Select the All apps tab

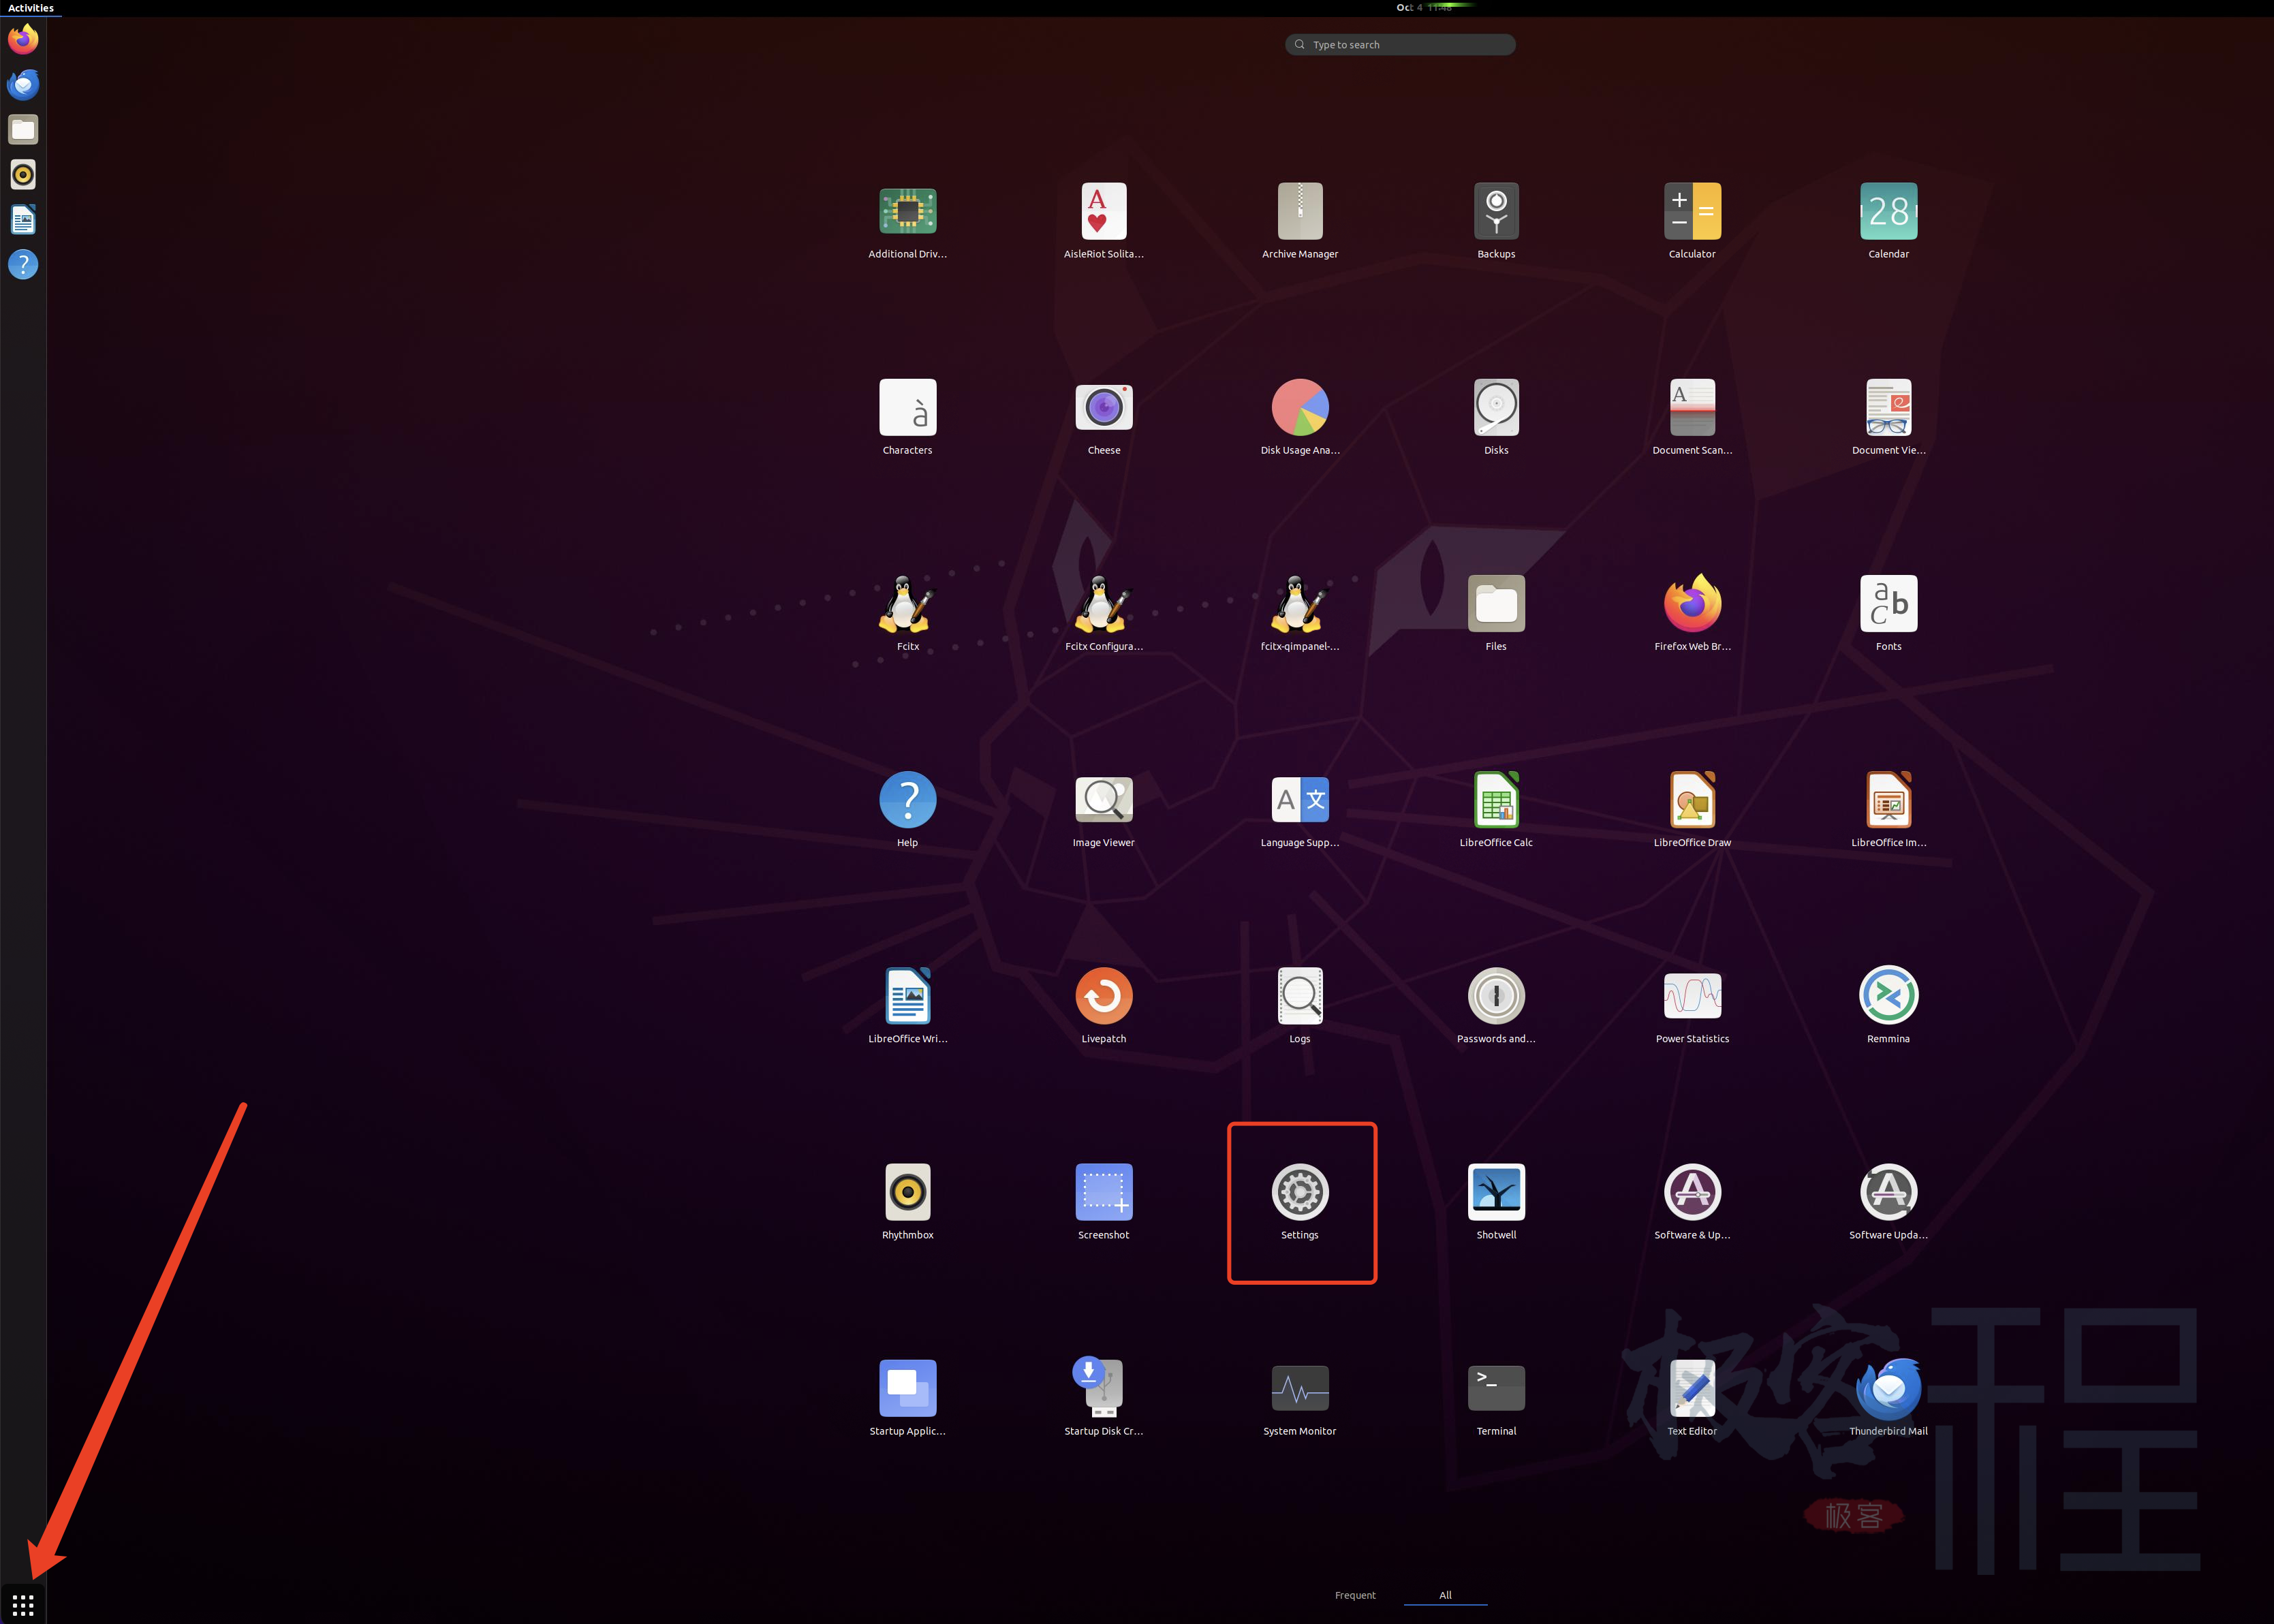(x=1444, y=1595)
